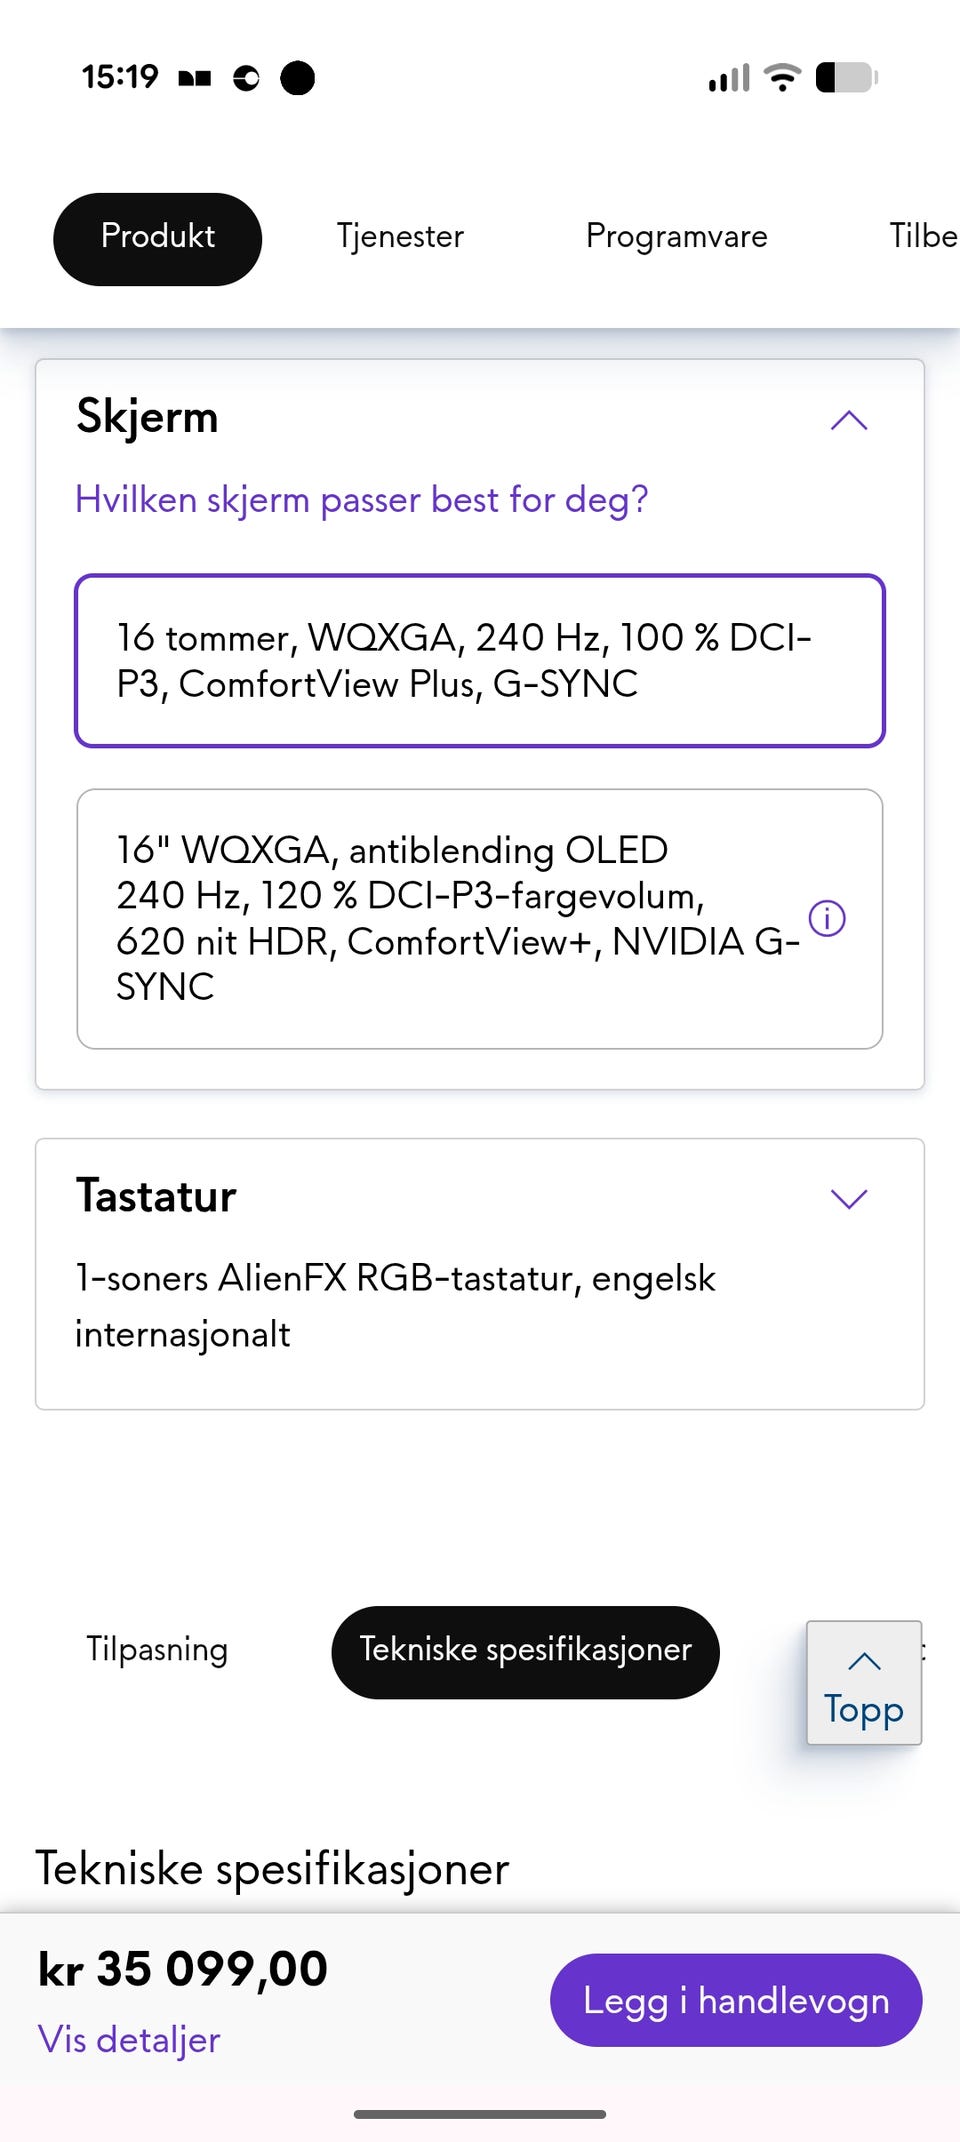Tap the black recording dot in status bar

(297, 77)
